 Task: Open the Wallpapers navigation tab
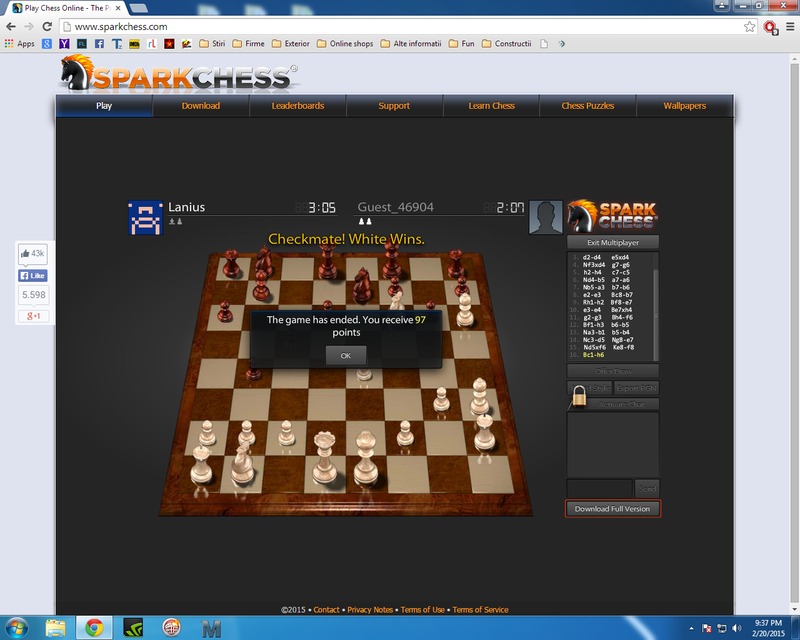[685, 106]
